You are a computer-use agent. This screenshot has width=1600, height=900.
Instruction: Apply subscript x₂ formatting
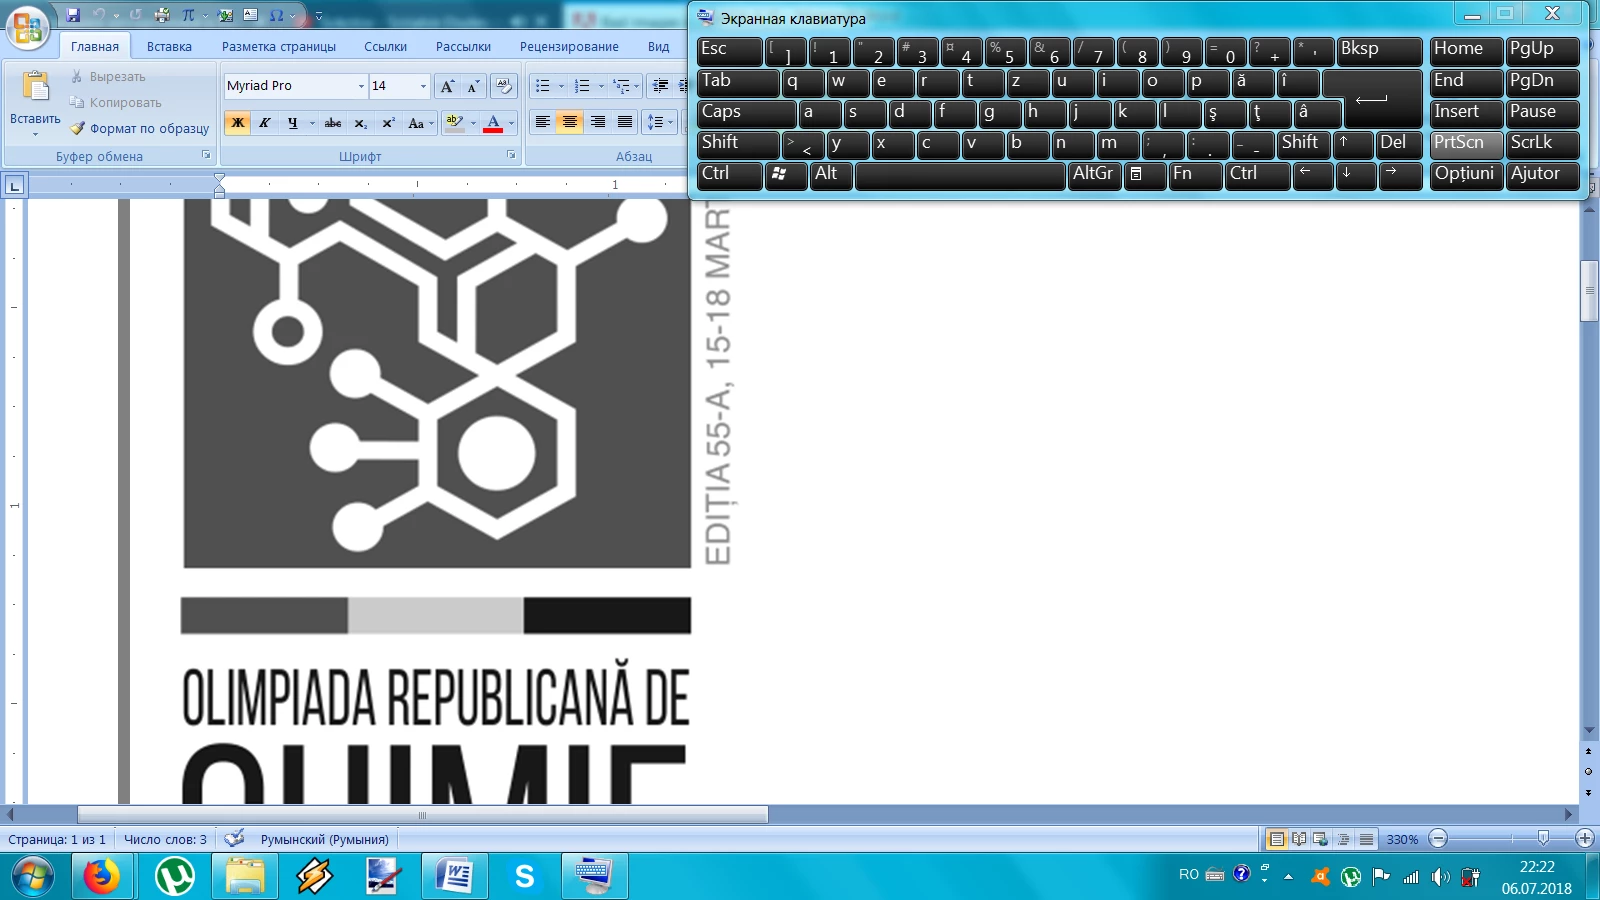coord(361,123)
